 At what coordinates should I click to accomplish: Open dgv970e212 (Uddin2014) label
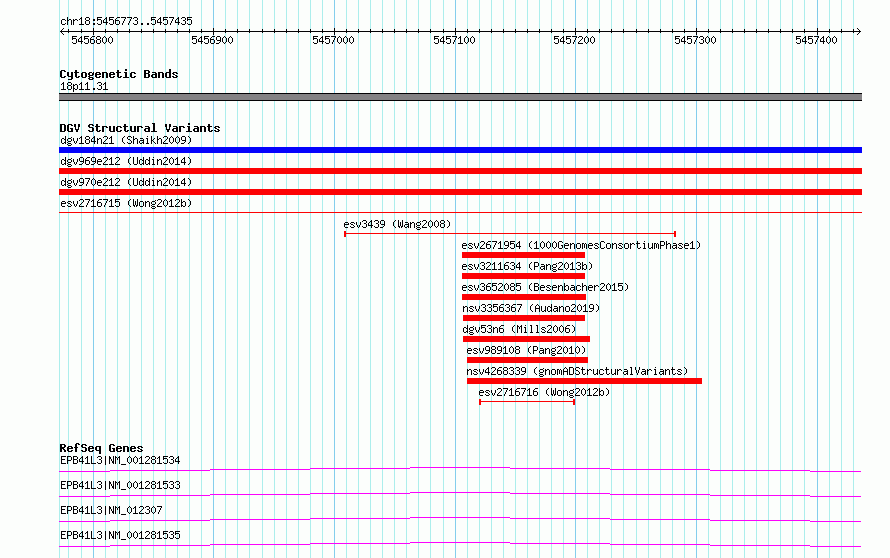click(126, 182)
